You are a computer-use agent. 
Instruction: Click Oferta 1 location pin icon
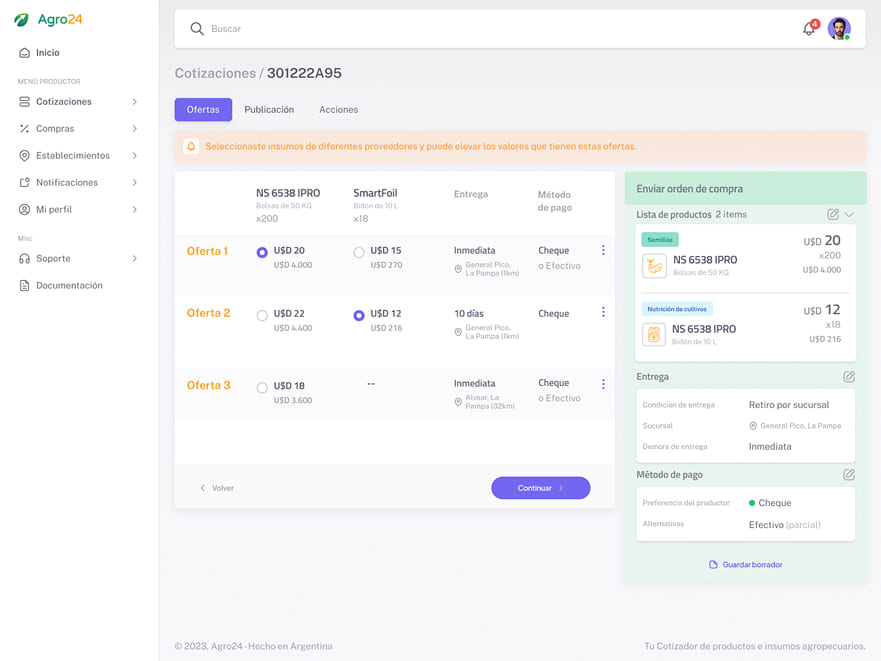pos(458,269)
